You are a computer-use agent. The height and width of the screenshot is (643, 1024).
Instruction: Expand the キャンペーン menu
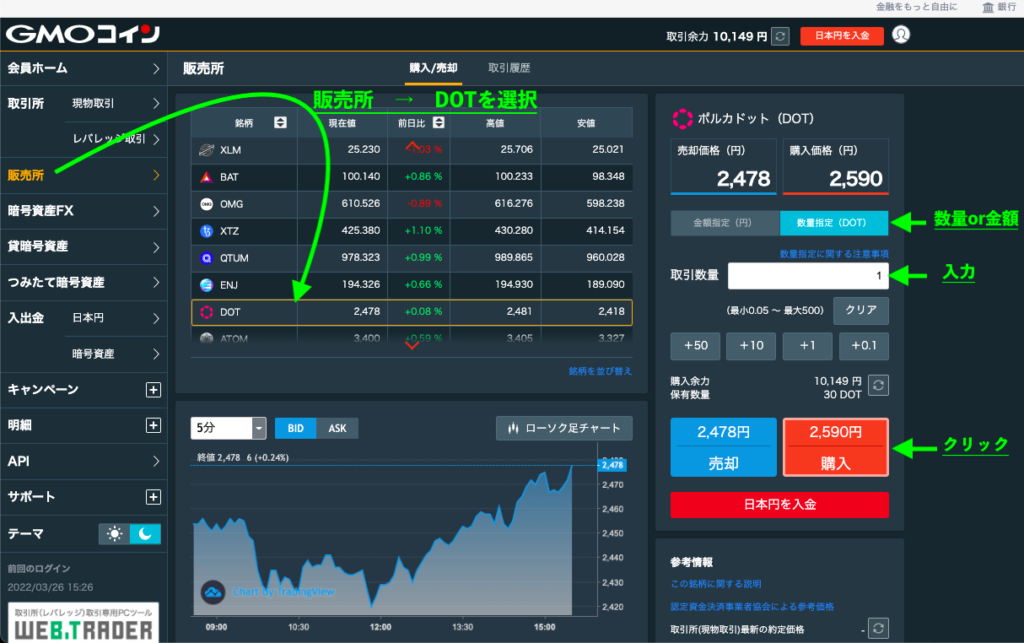153,390
